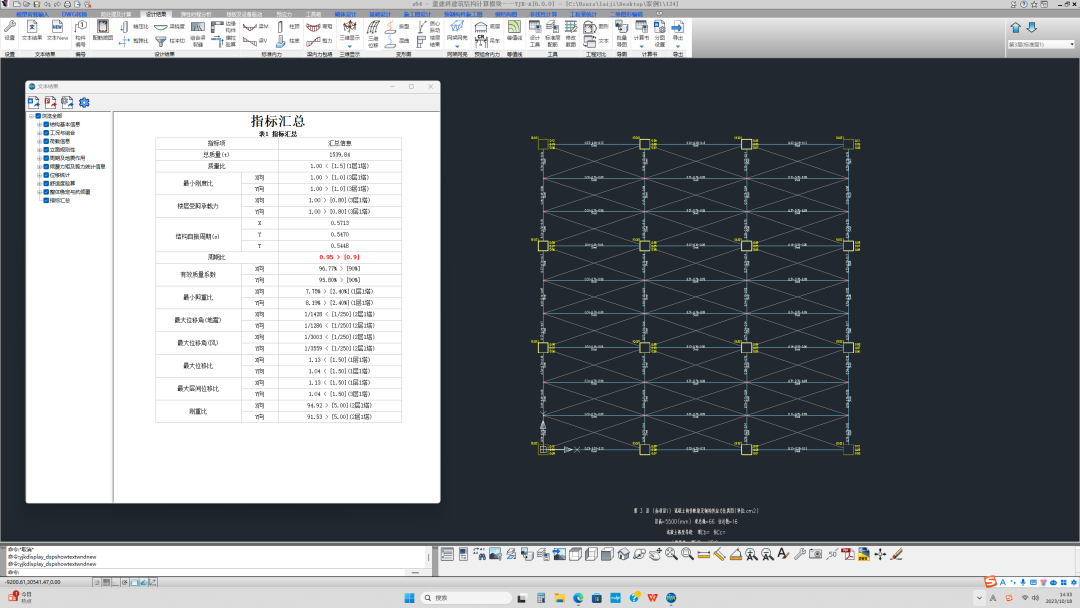Expand the 整体稳定与抗倾覆 tree node
1080x608 pixels.
tap(39, 192)
